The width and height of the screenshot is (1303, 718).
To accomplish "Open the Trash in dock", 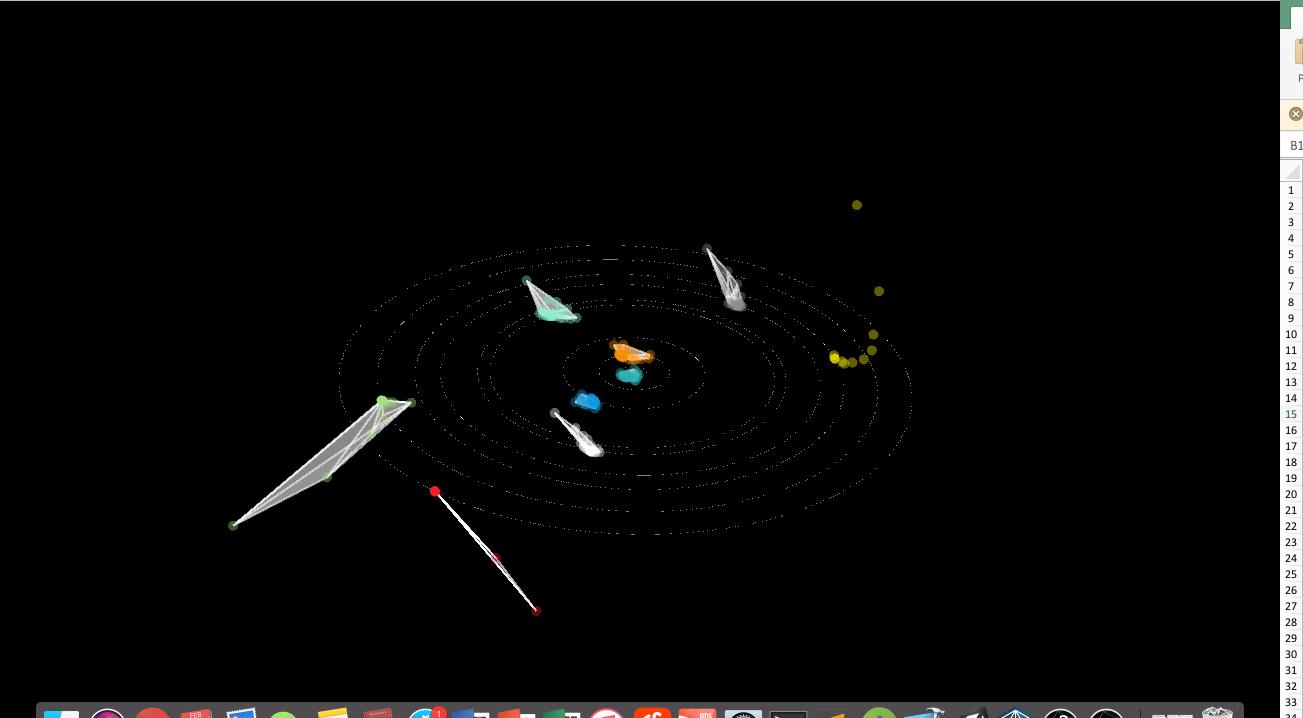I will (1217, 713).
